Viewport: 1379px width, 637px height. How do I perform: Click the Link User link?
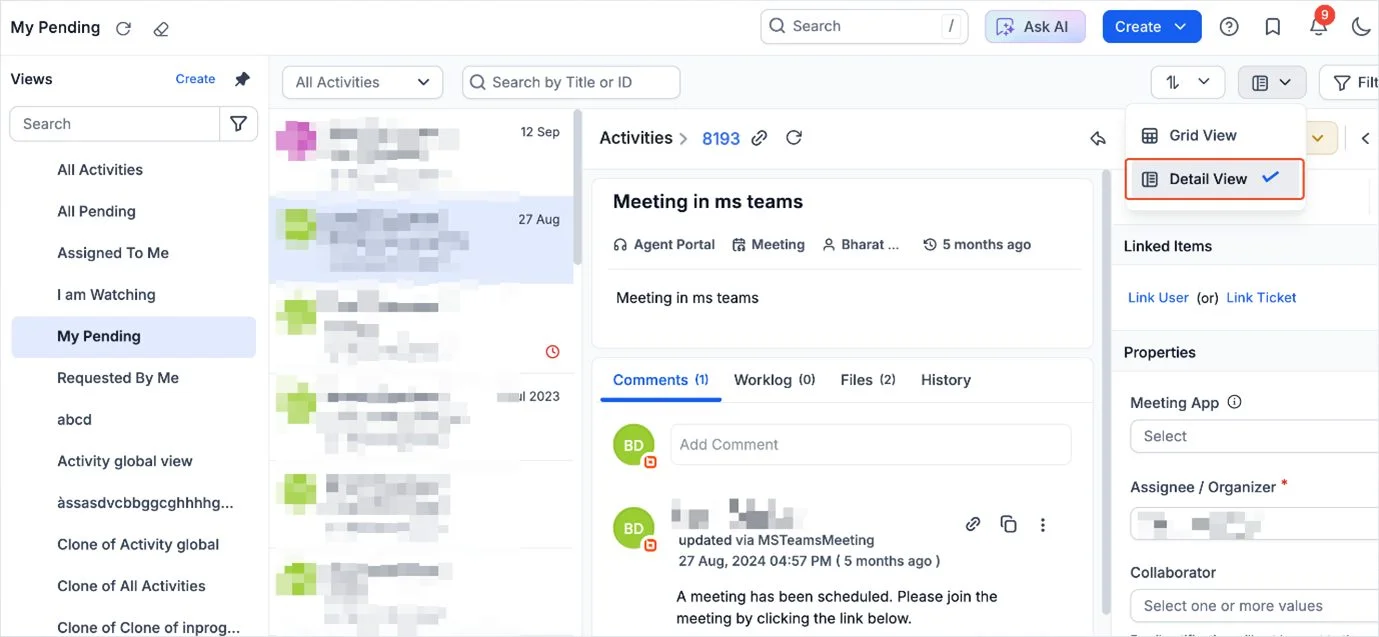pos(1158,297)
